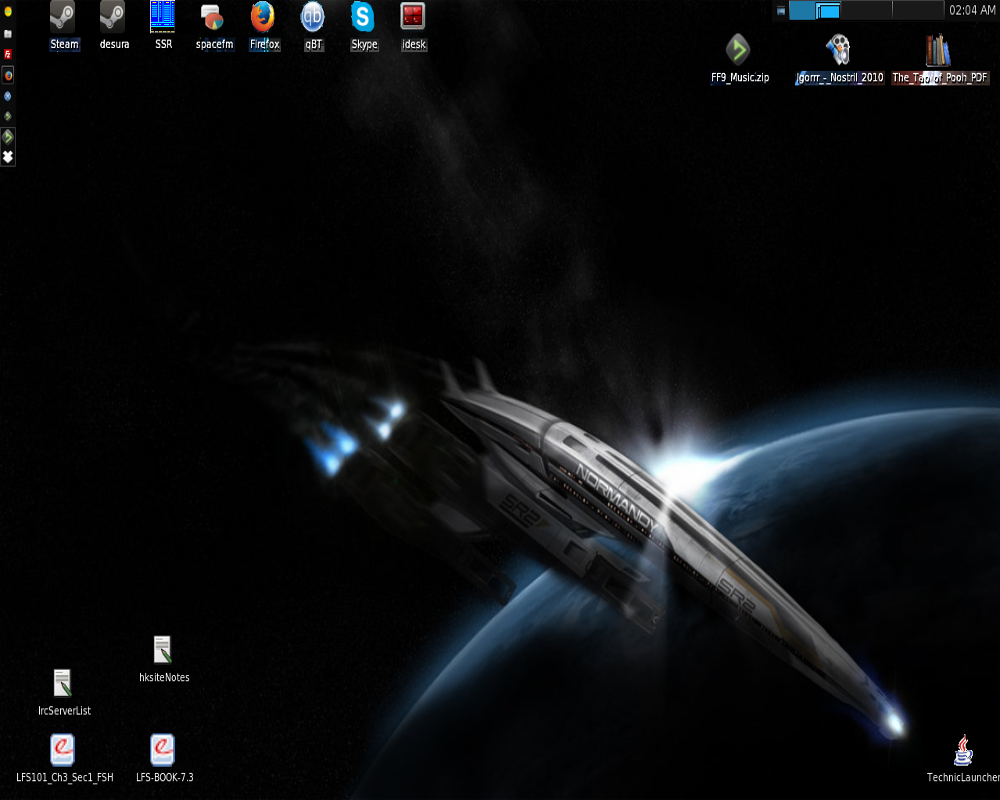Click the "Steam" icon label
1000x800 pixels.
(64, 44)
